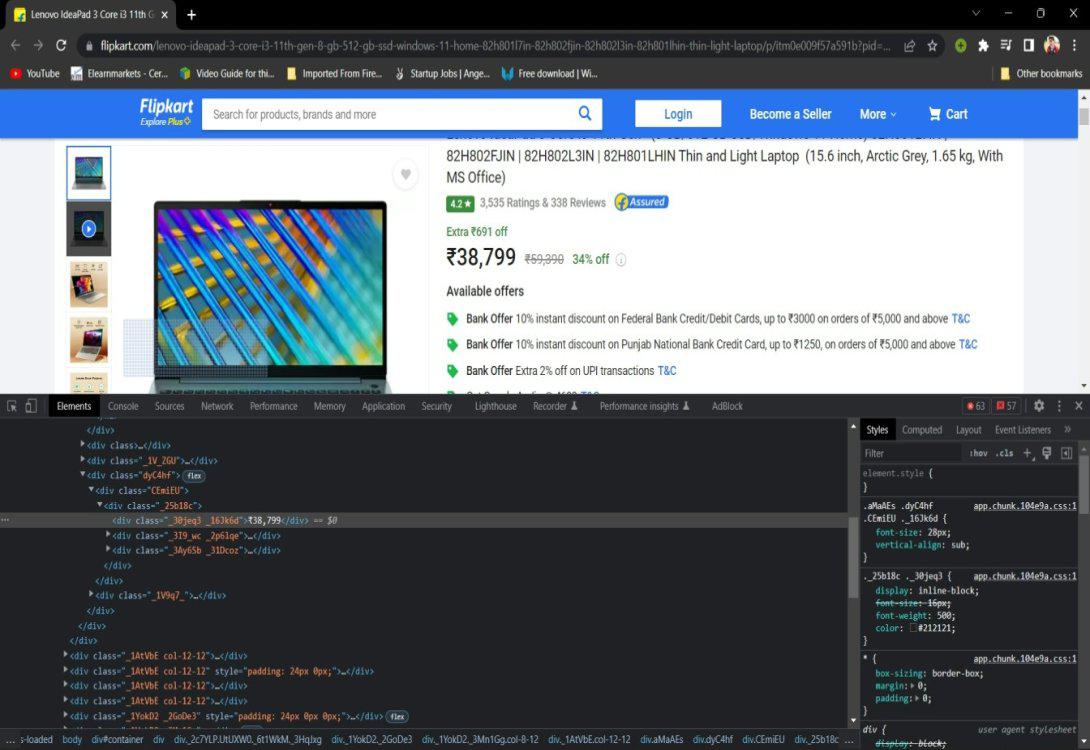Select the video thumbnail of the laptop

[x=88, y=229]
